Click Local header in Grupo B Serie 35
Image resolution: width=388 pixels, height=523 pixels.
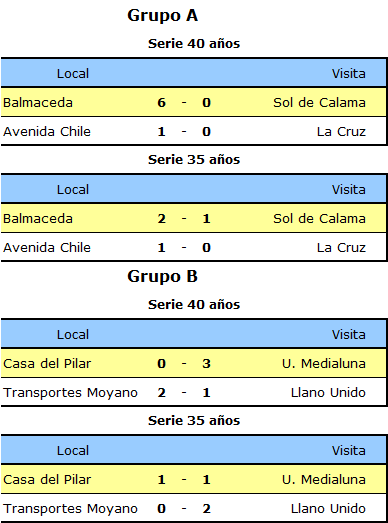tap(73, 451)
